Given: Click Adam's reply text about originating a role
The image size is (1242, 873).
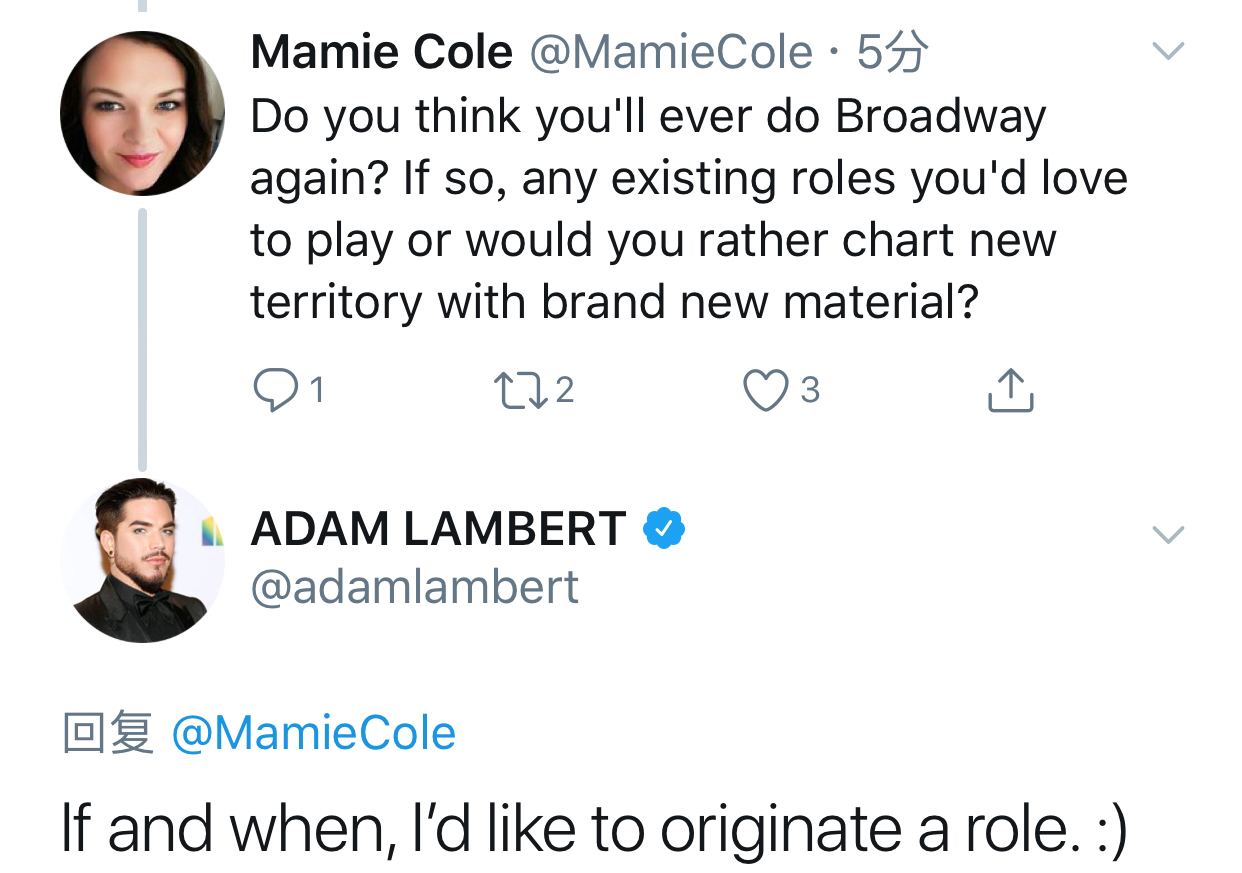Looking at the screenshot, I should tap(594, 828).
